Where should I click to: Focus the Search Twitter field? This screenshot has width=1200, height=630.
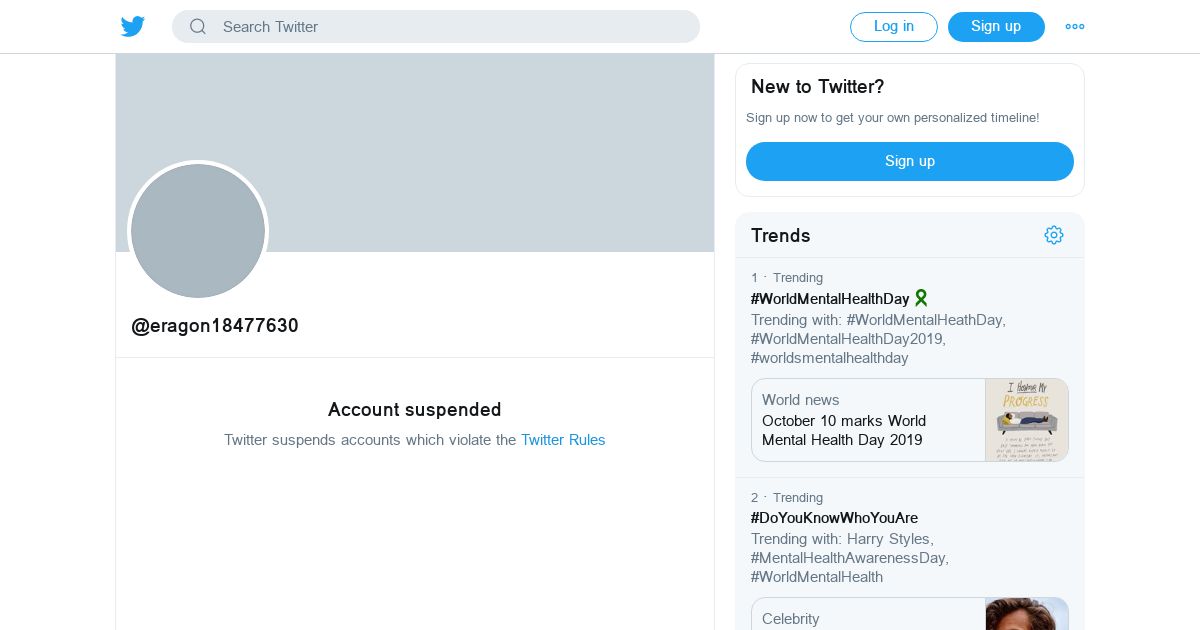[450, 27]
